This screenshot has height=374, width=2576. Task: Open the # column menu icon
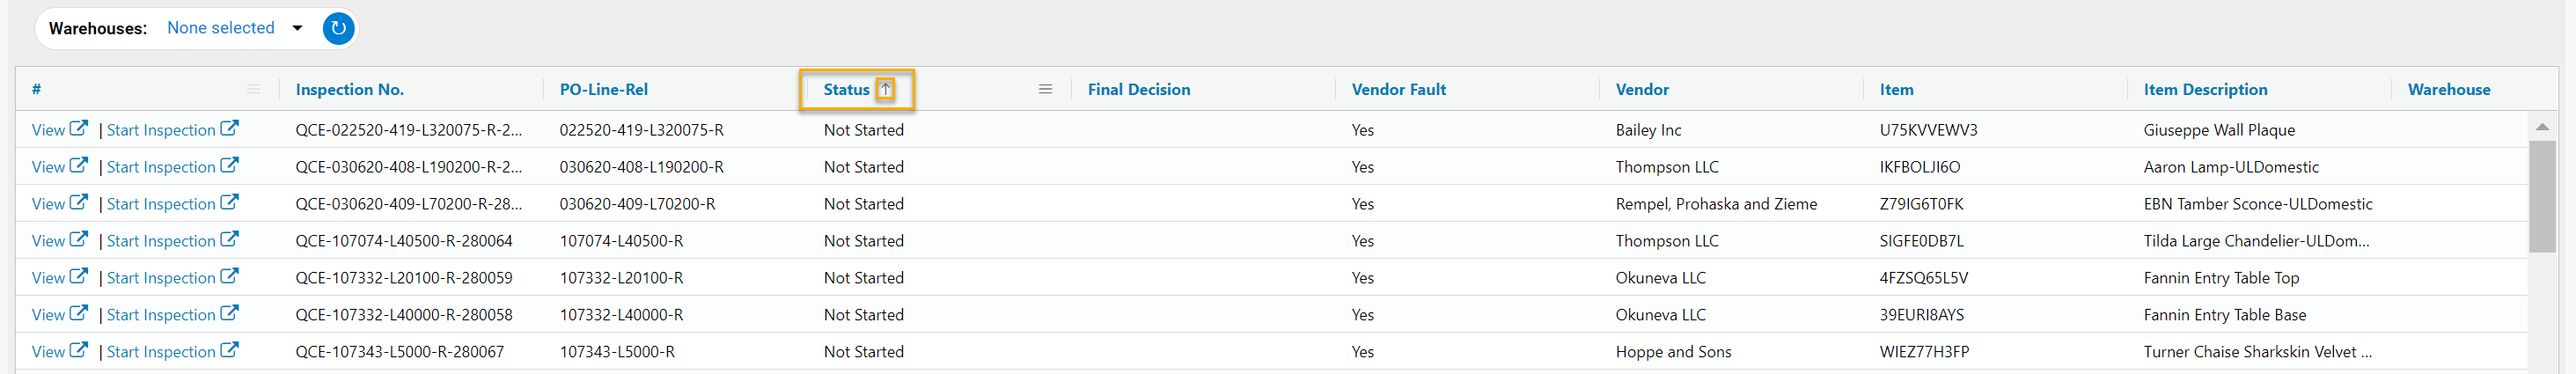coord(253,89)
